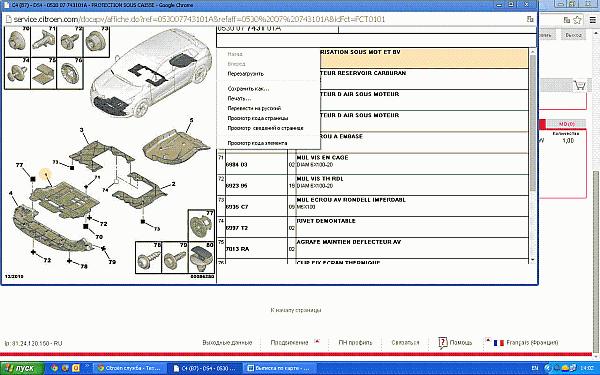Viewport: 600px width, 375px height.
Task: Switch to 'Выписка по карте' taskbar window
Action: (x=280, y=368)
